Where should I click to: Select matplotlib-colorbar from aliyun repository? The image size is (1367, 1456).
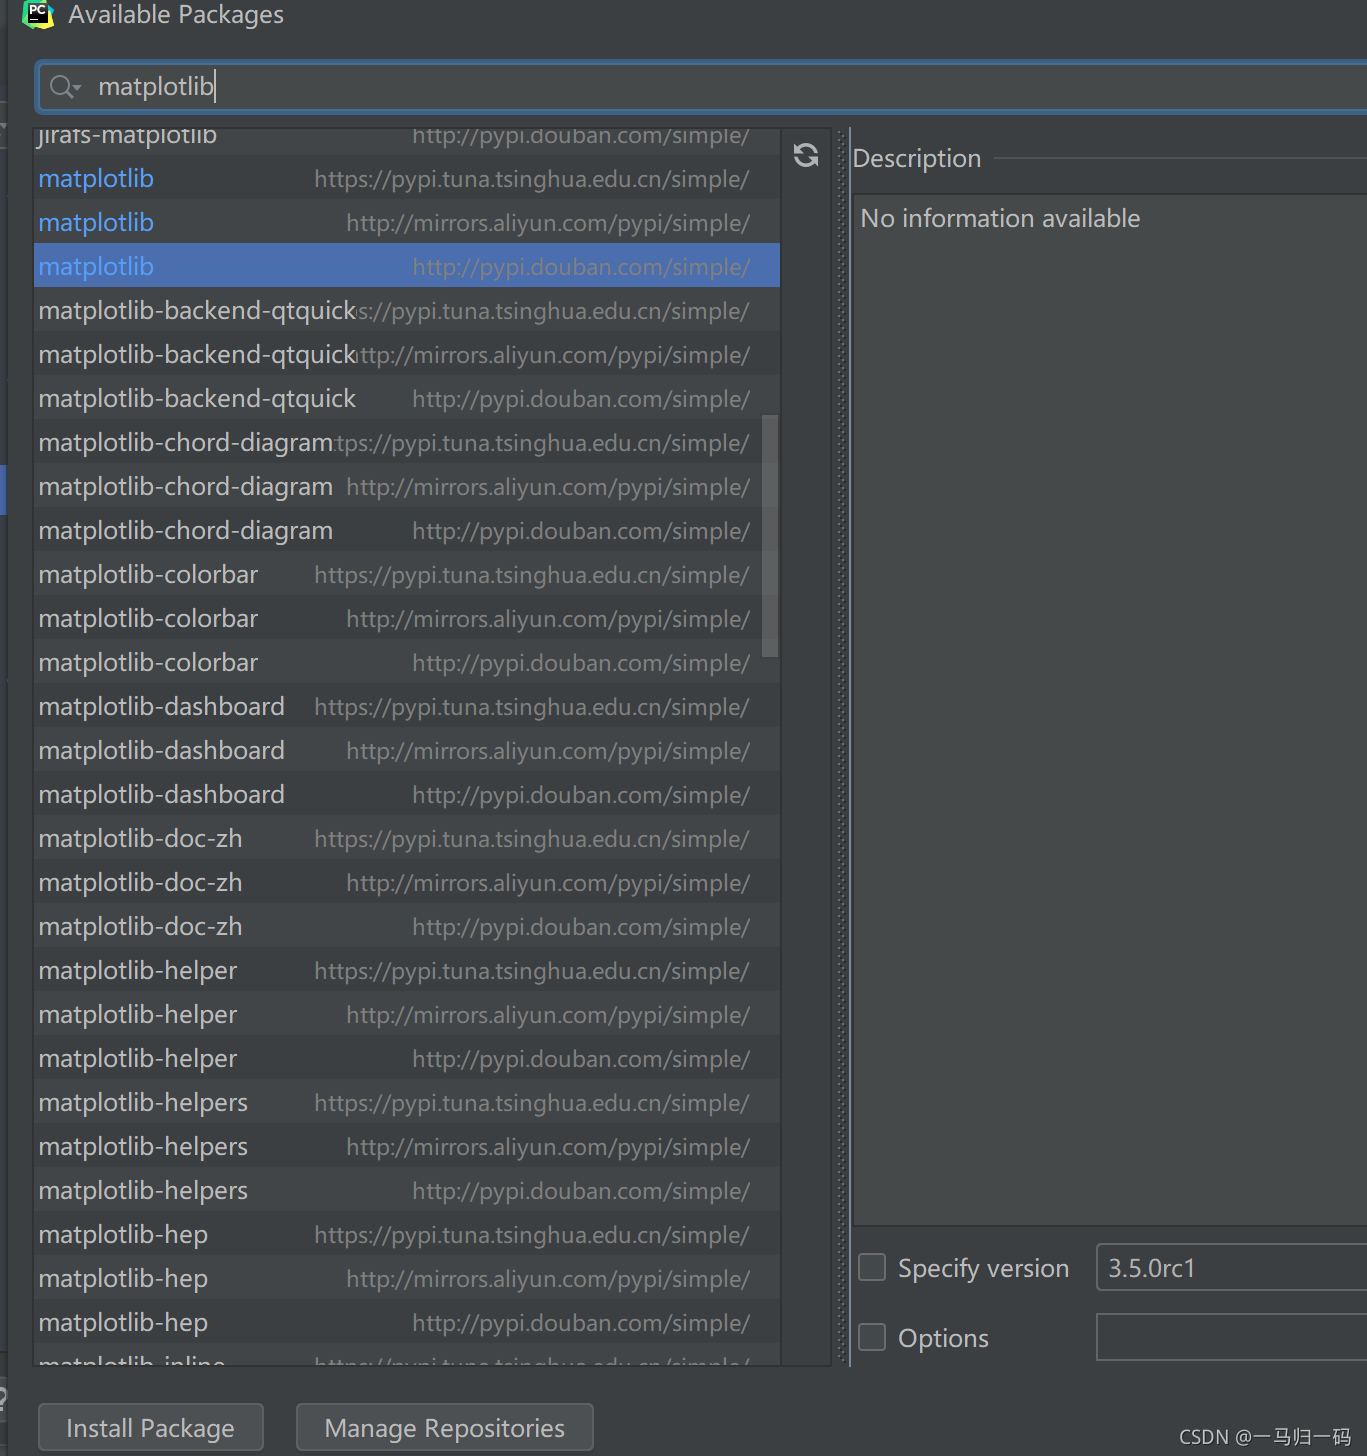pyautogui.click(x=407, y=619)
